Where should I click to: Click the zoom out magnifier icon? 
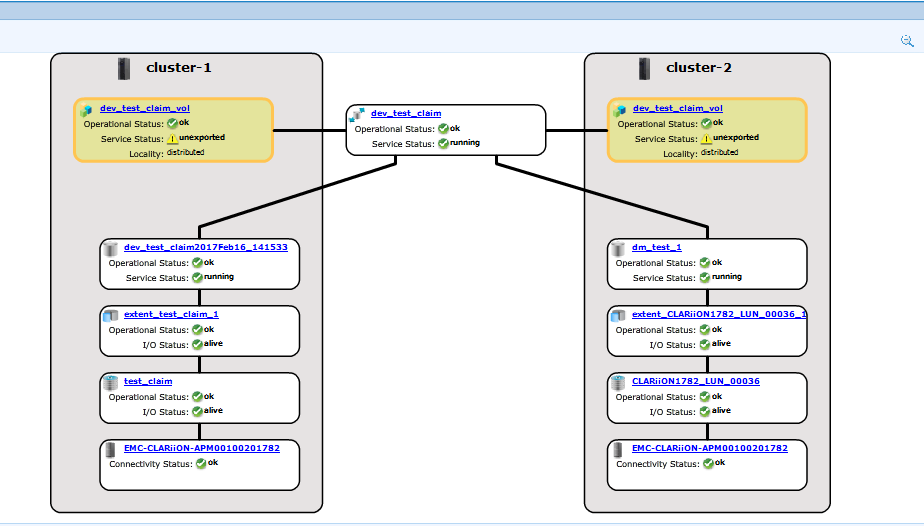[907, 41]
